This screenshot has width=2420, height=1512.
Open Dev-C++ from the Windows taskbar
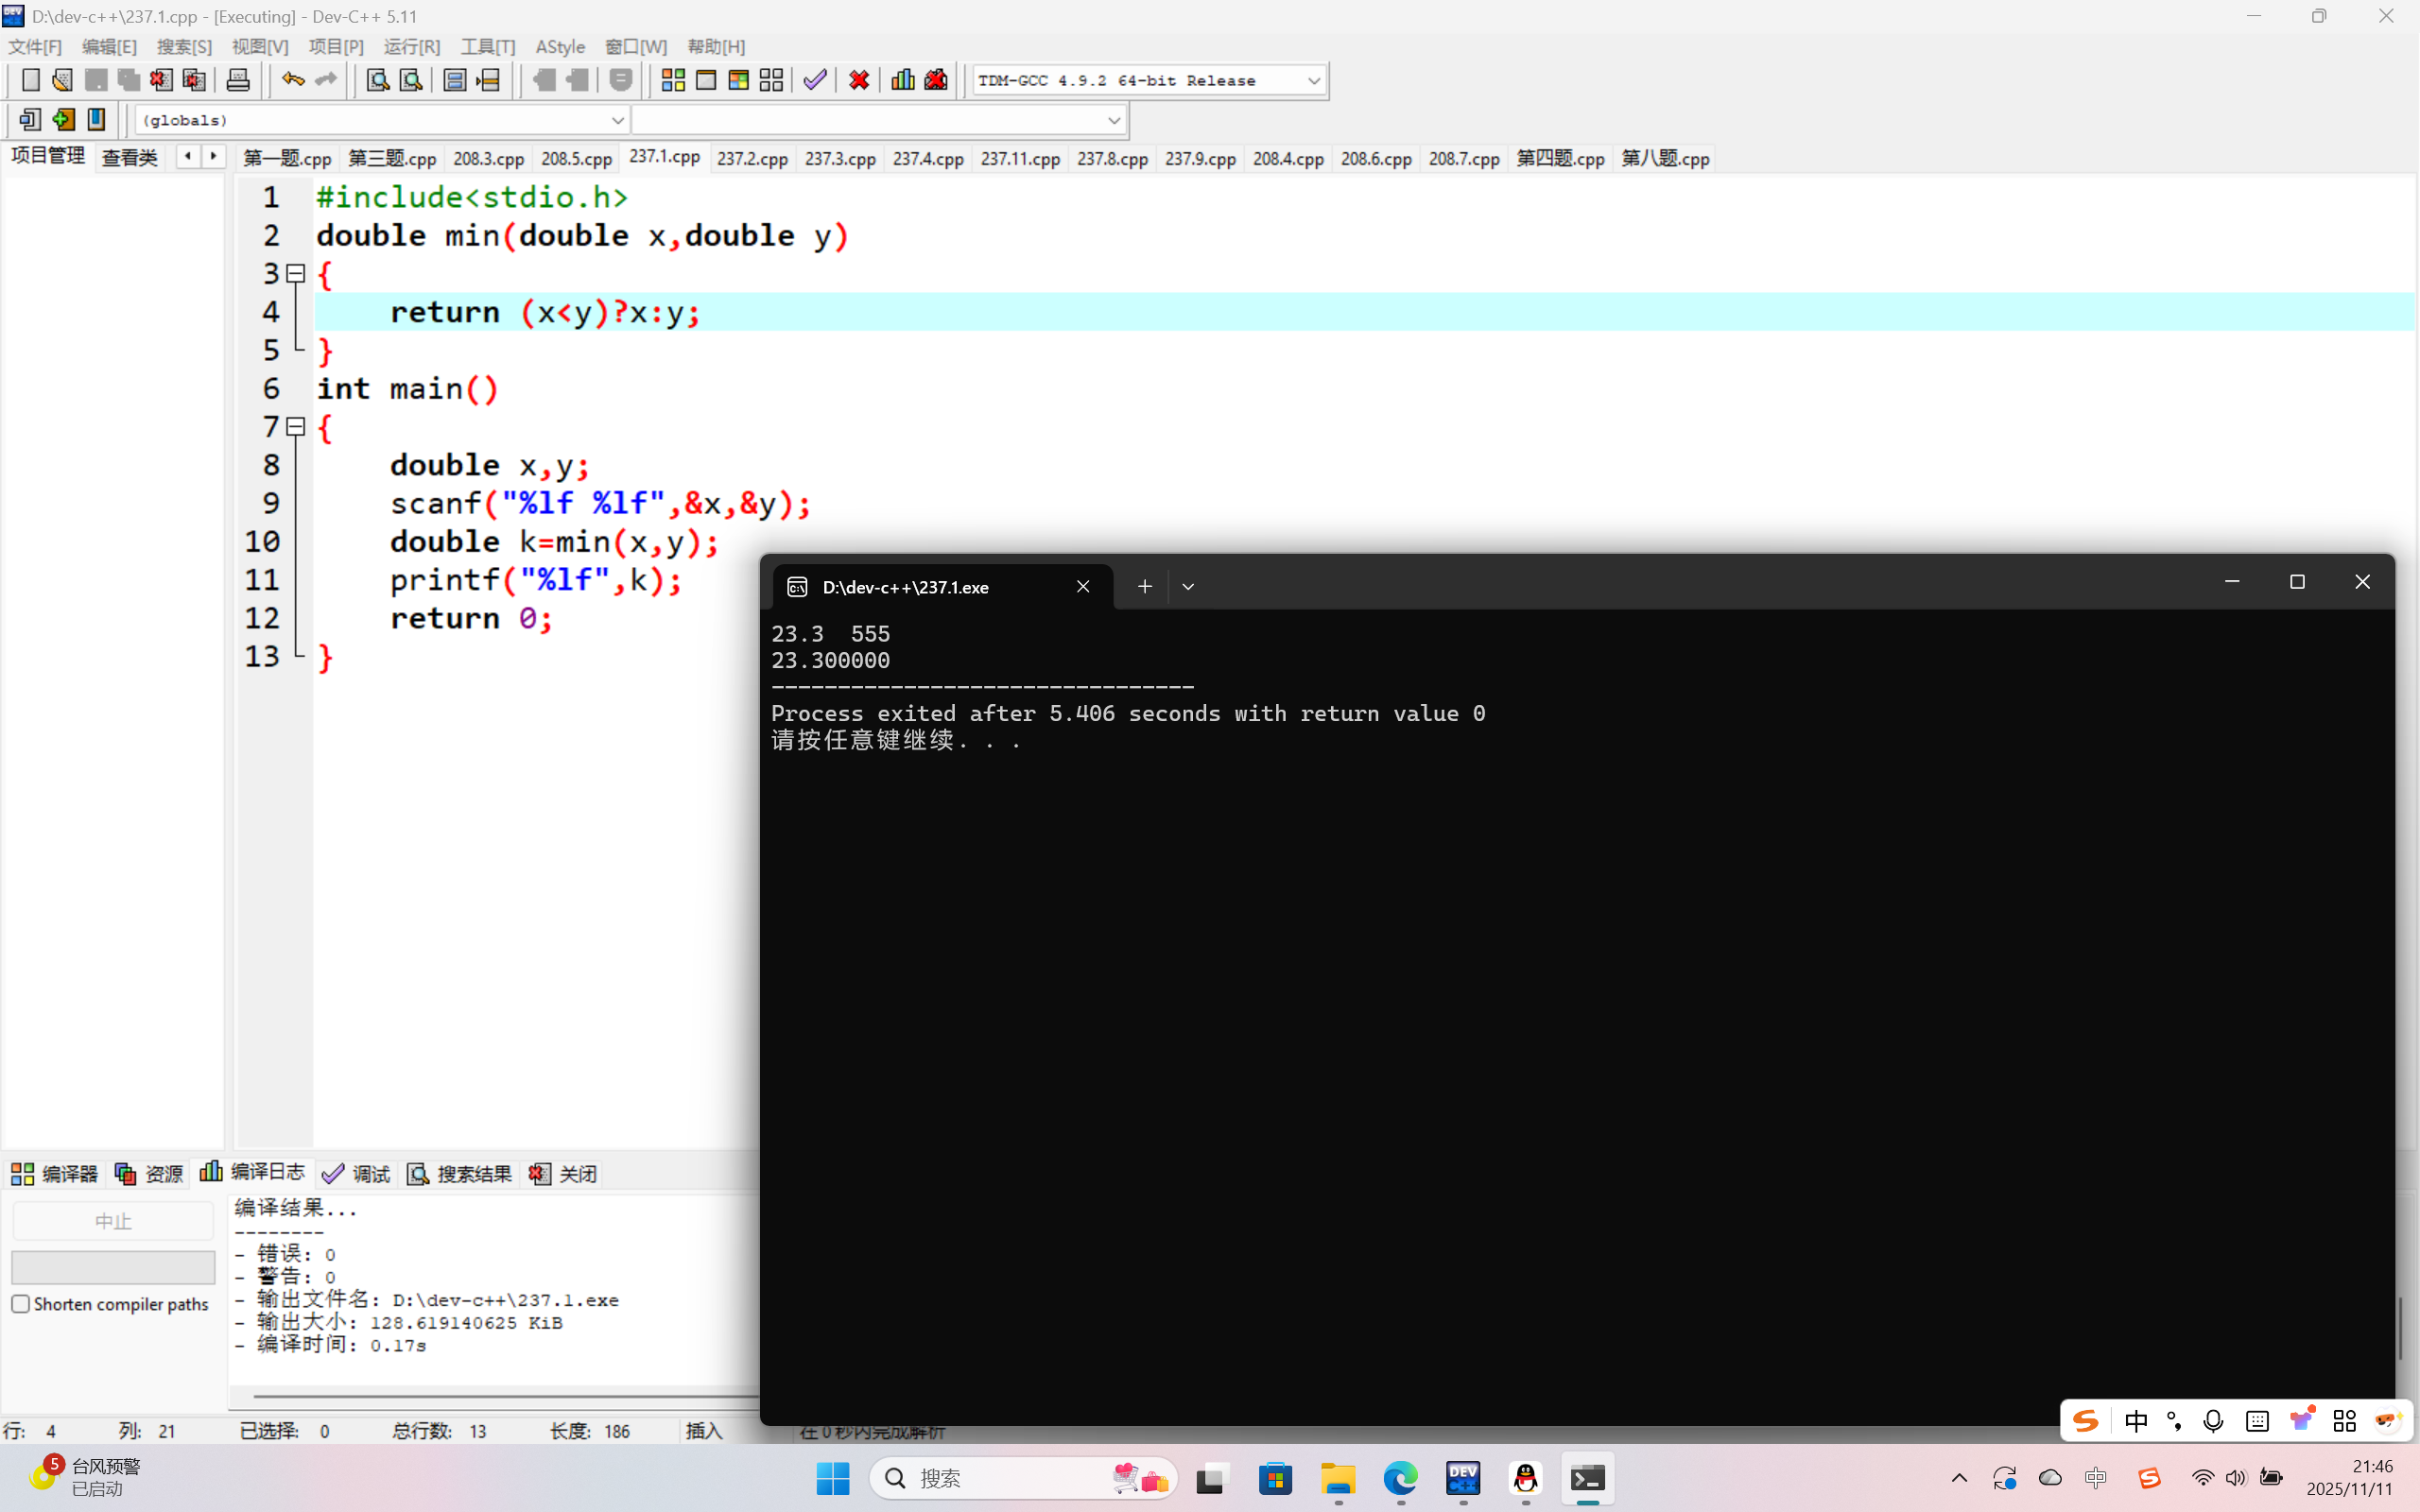click(1463, 1478)
